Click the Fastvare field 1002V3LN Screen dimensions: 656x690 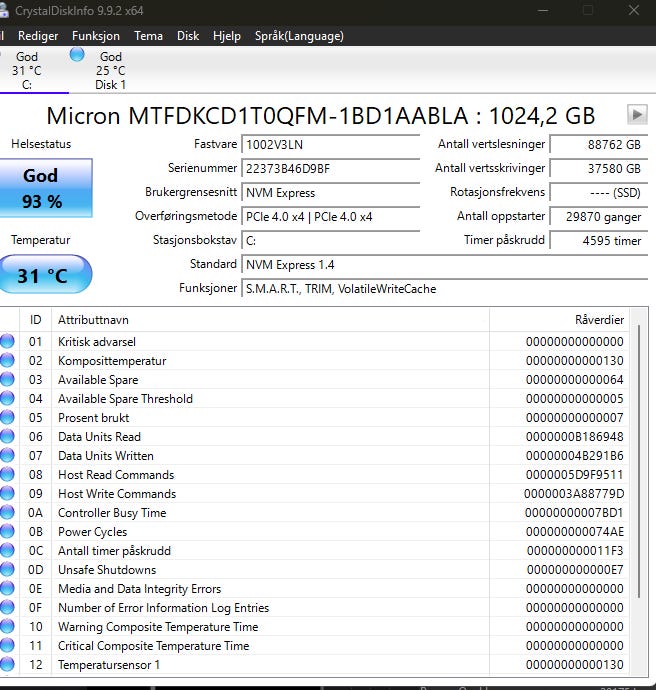[330, 145]
